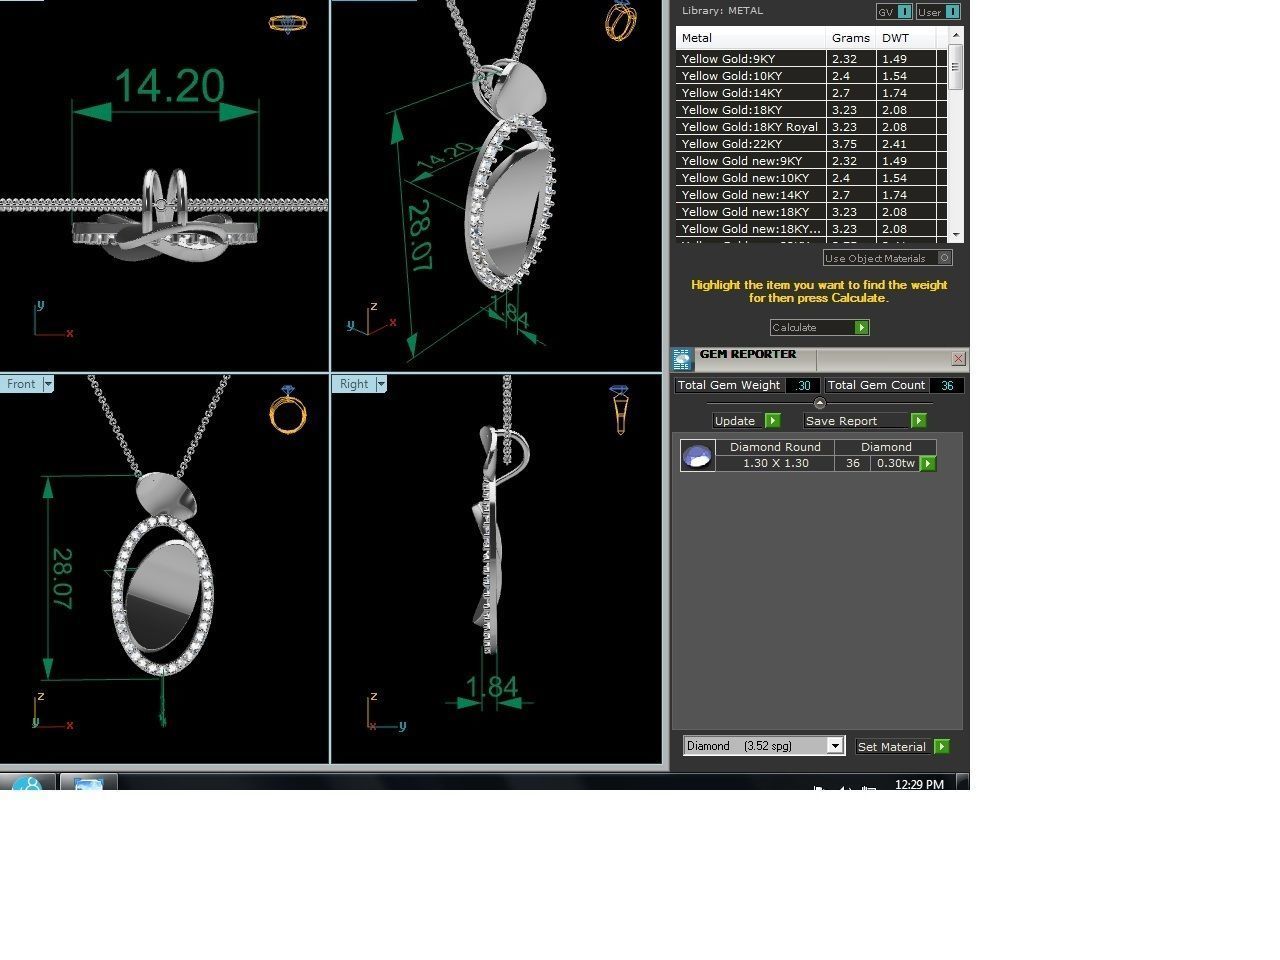Viewport: 1280px width, 960px height.
Task: Open the Front viewport dropdown arrow
Action: [x=48, y=384]
